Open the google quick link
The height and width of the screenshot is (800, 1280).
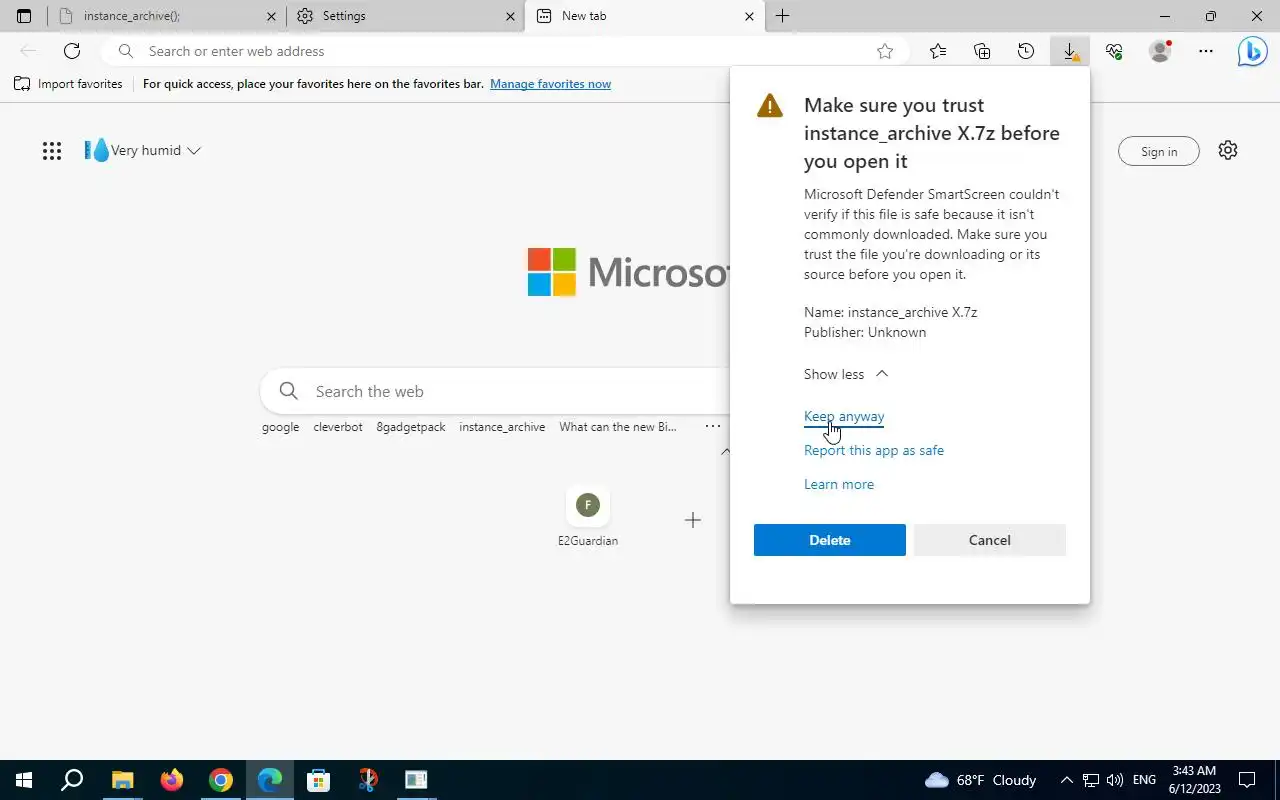(x=281, y=427)
